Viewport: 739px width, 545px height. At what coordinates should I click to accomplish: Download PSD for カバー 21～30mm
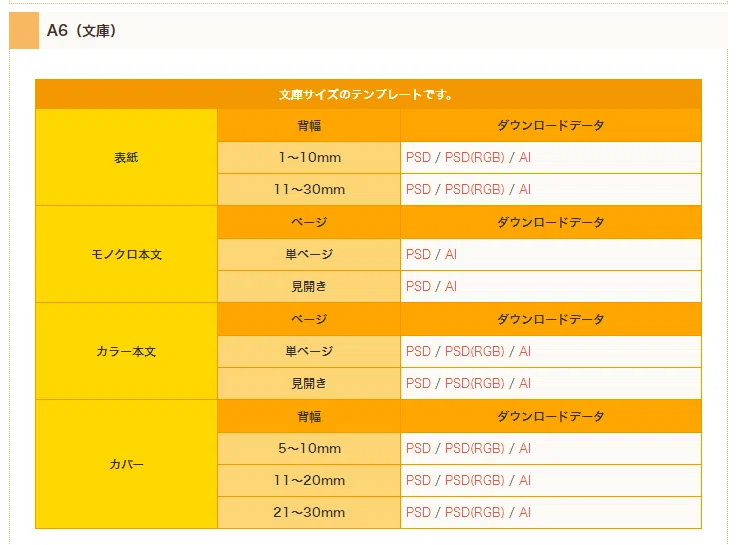(419, 512)
